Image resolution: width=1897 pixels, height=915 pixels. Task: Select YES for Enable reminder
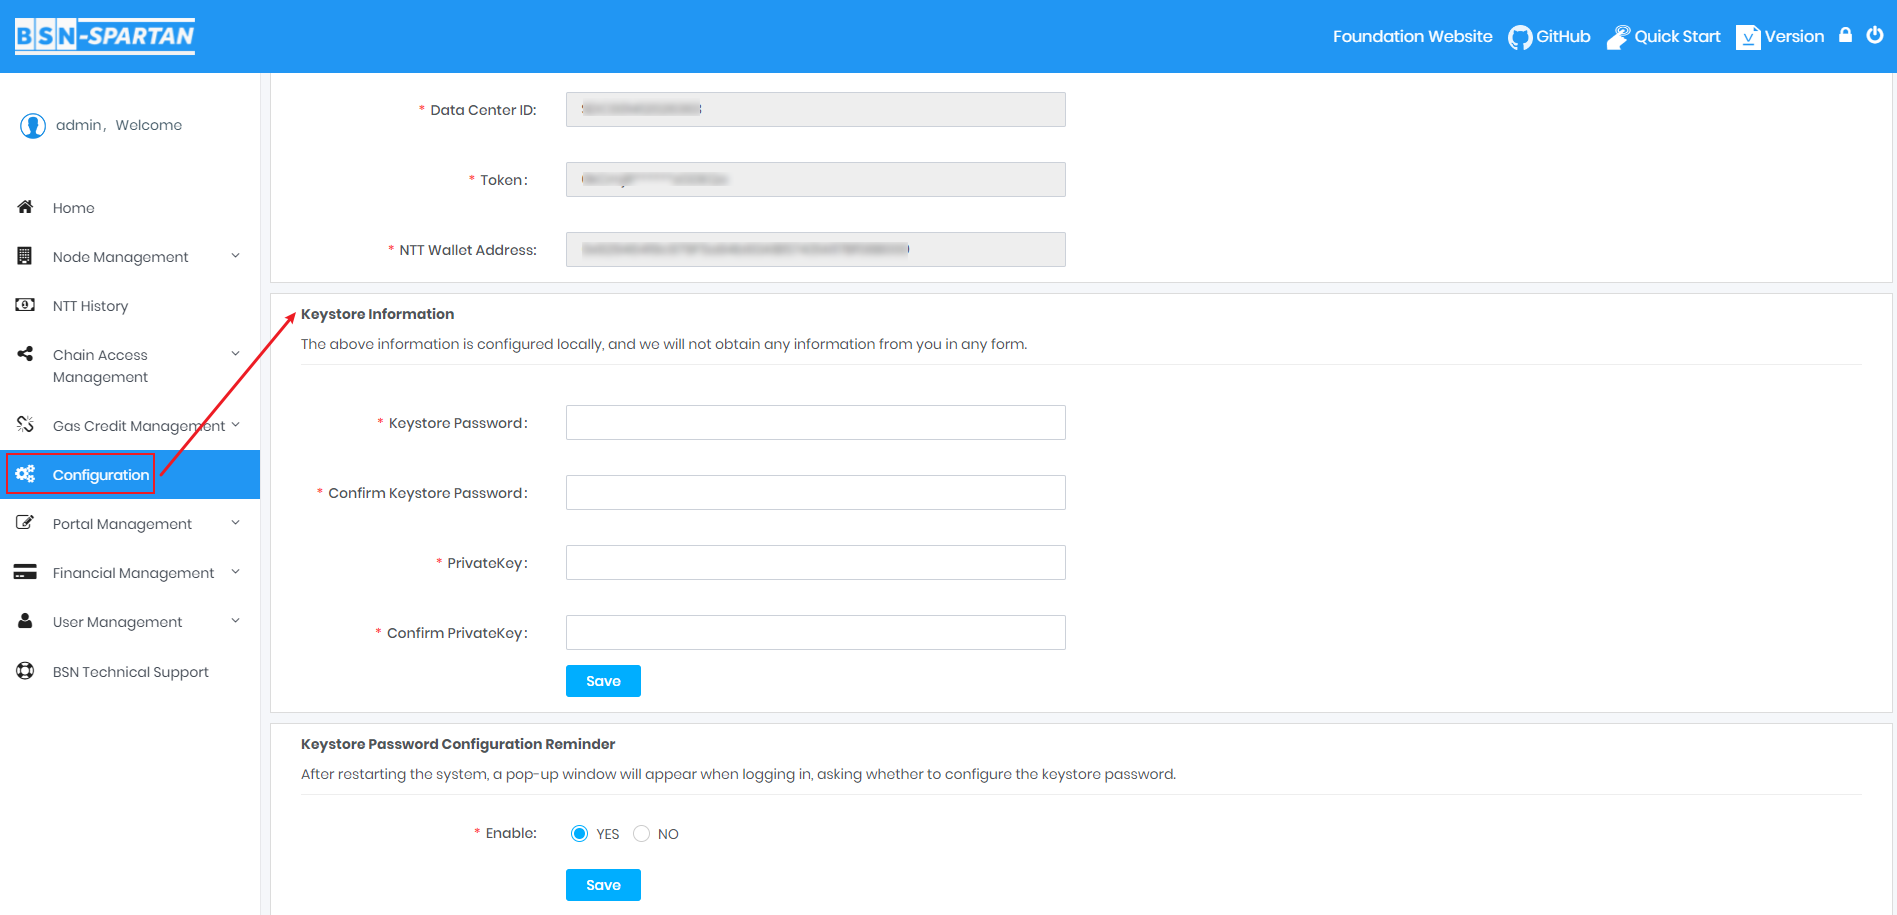(x=579, y=834)
